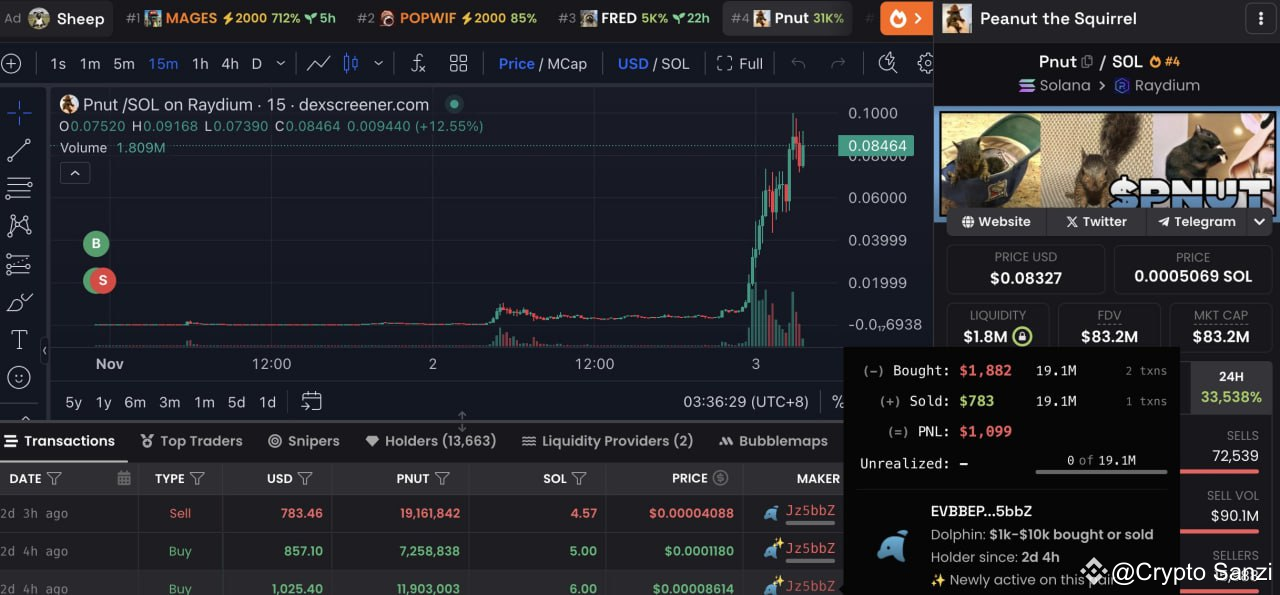This screenshot has height=595, width=1280.
Task: Set chart interval to 5m
Action: (124, 64)
